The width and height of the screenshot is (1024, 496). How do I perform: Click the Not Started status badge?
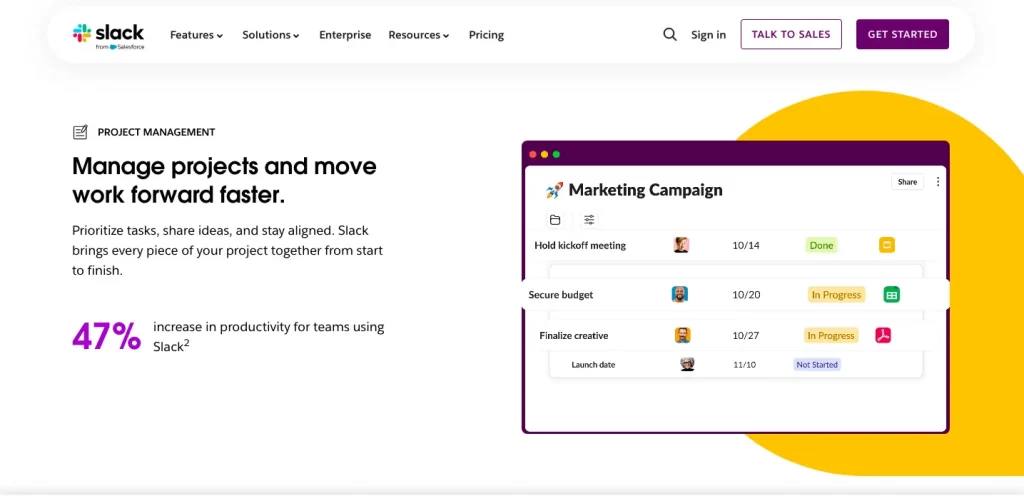tap(817, 365)
